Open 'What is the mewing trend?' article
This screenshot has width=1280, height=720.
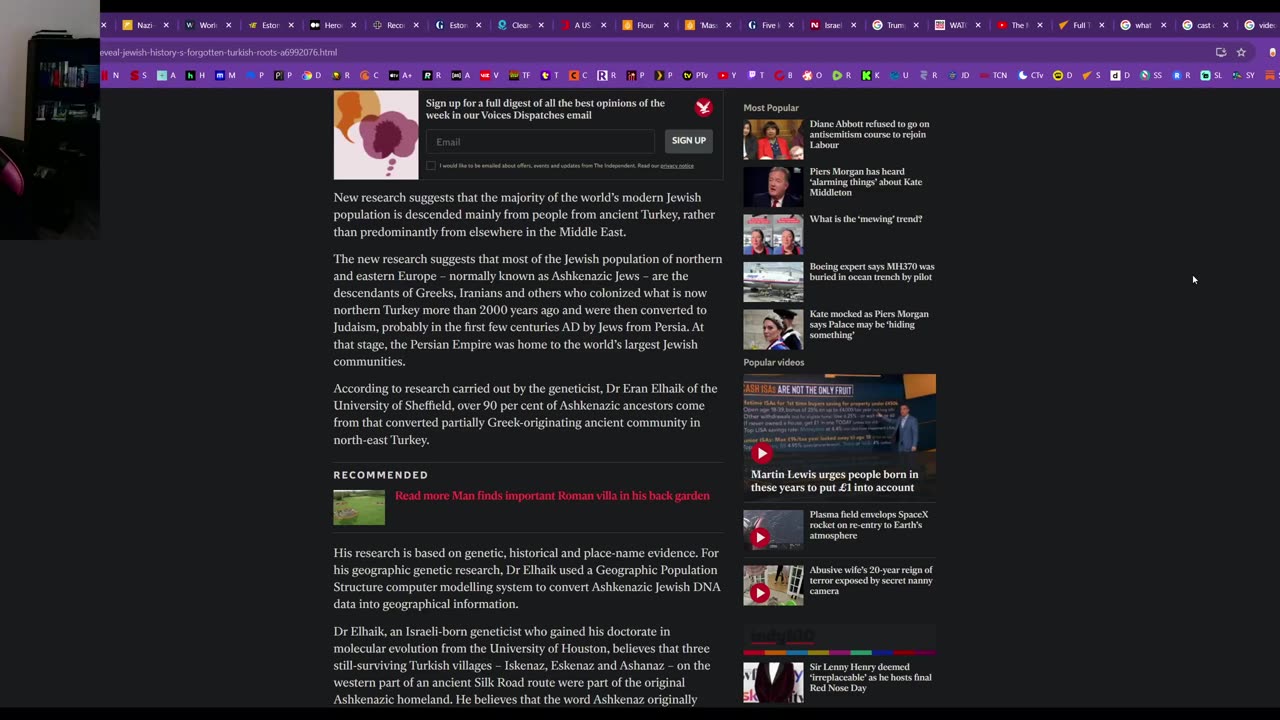pos(866,219)
